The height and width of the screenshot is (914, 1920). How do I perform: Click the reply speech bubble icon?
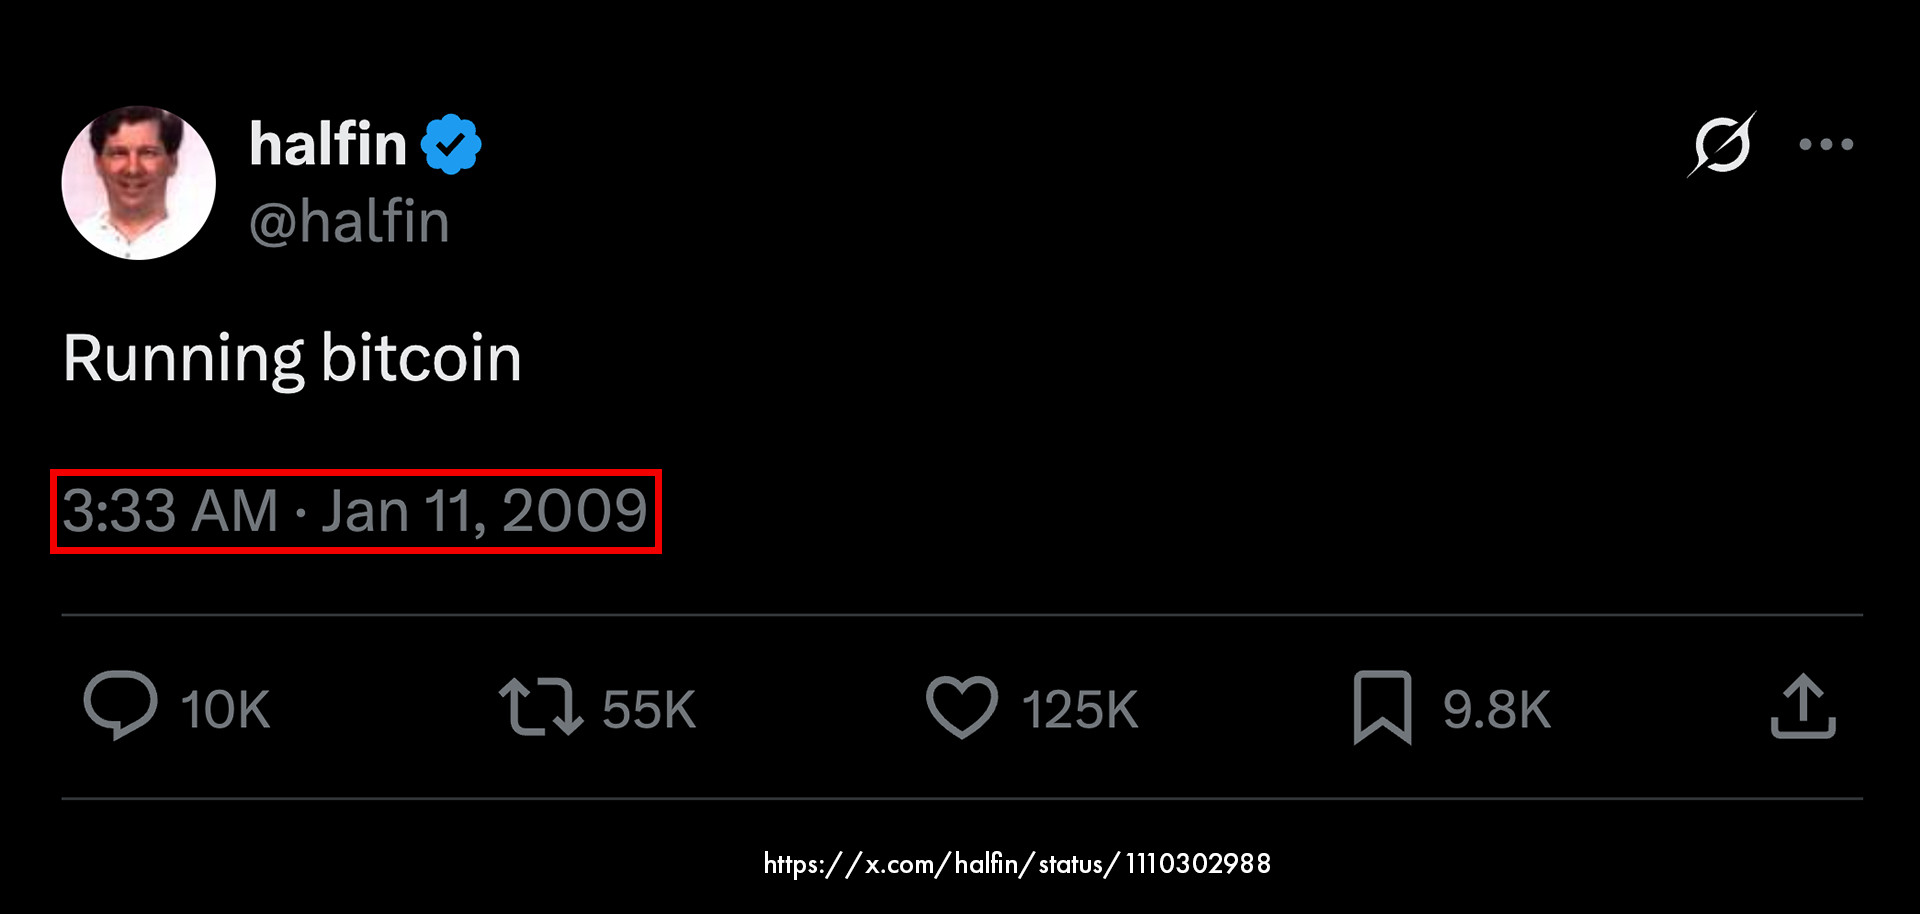[x=120, y=706]
